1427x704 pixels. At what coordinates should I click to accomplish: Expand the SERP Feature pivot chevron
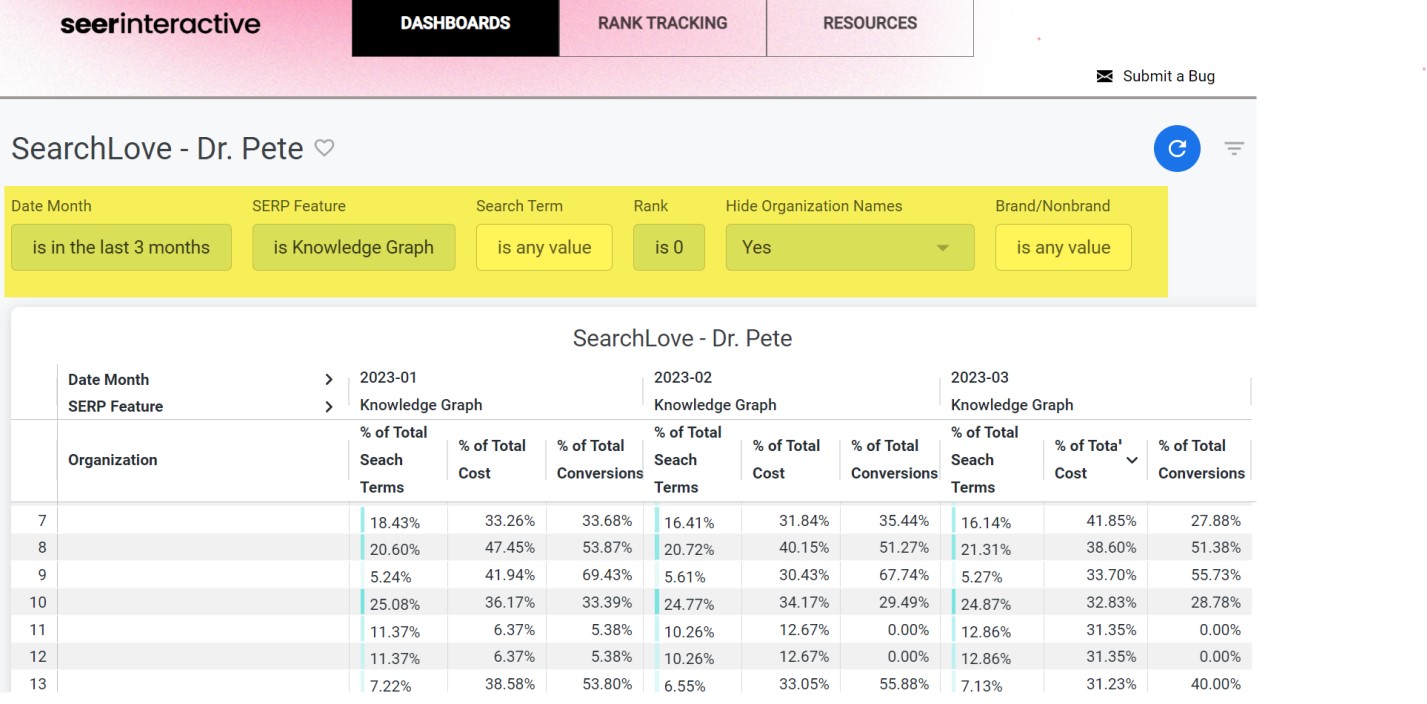tap(328, 406)
